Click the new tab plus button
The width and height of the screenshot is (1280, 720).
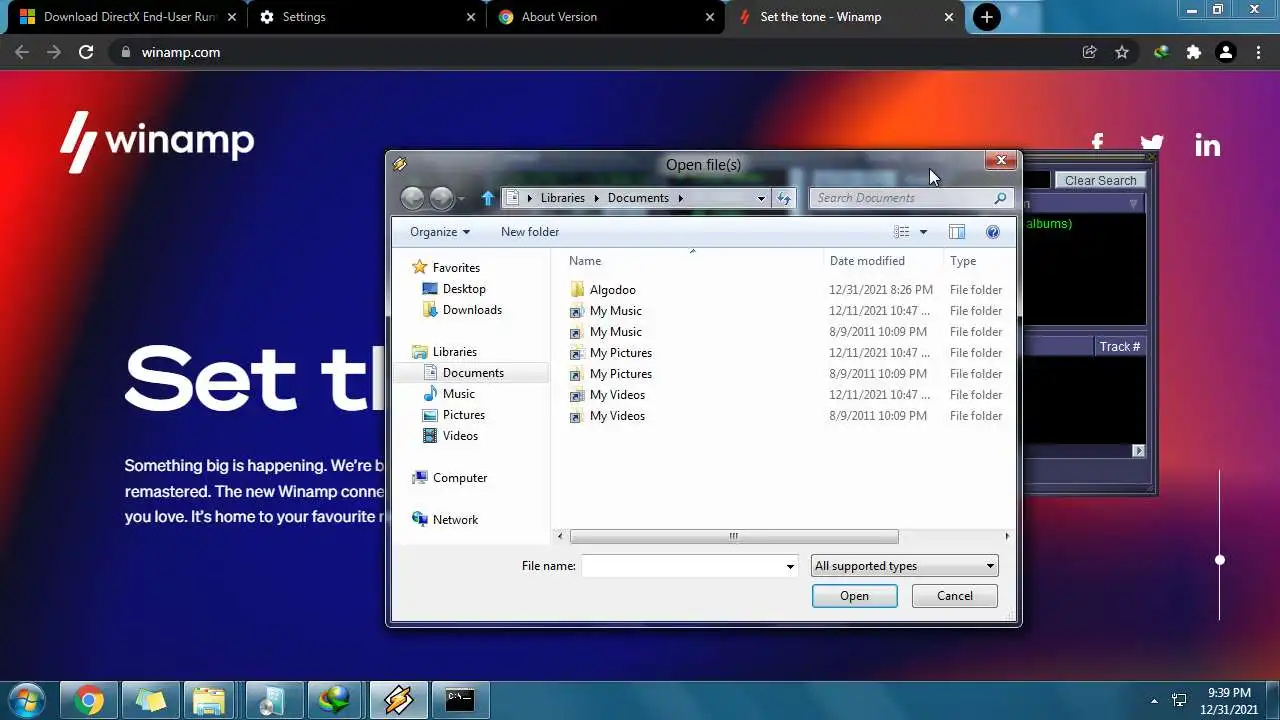(x=987, y=17)
